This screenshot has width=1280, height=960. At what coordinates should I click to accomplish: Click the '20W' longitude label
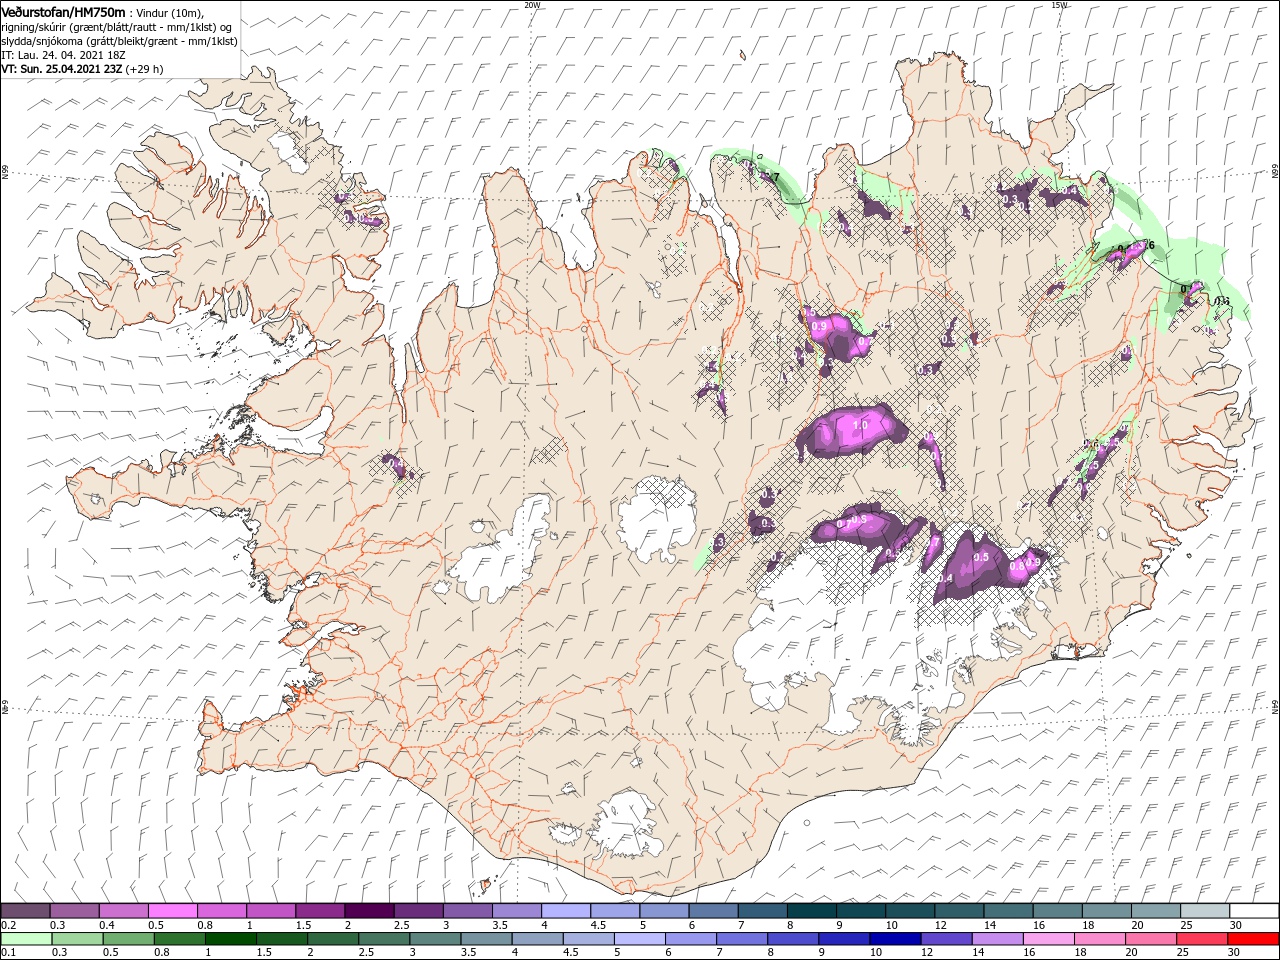coord(532,5)
